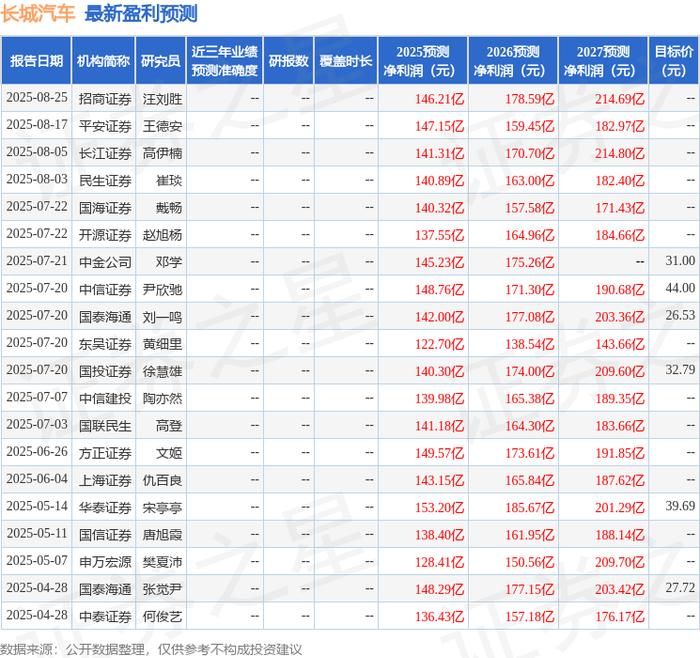Image resolution: width=700 pixels, height=658 pixels.
Task: Select the 报告日期 column header
Action: tap(36, 60)
